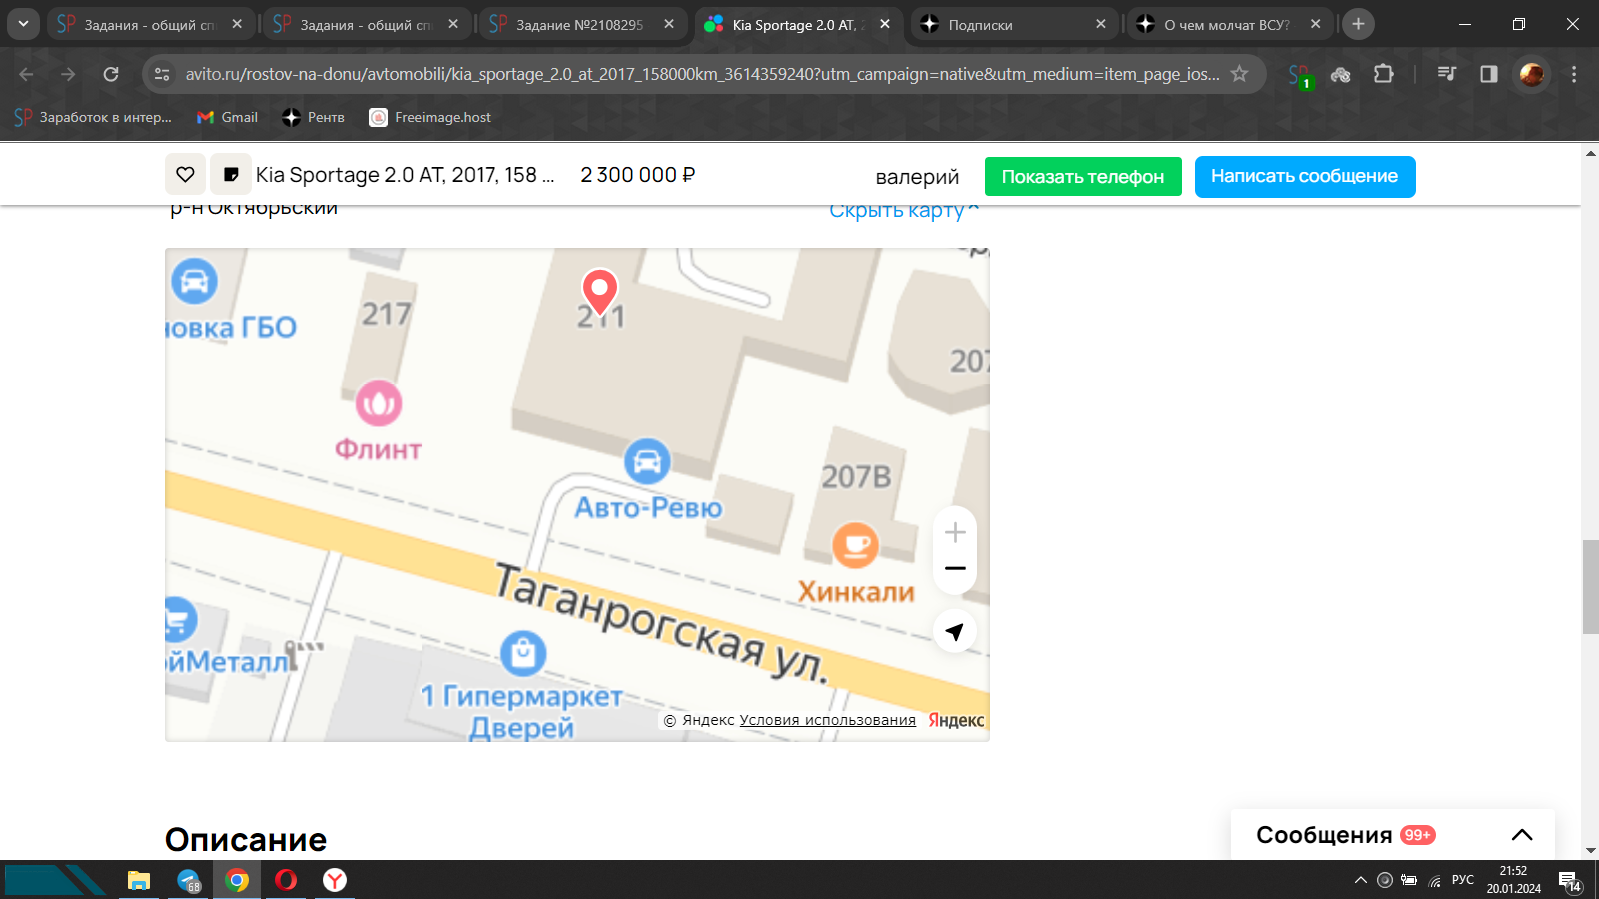Click the scrollbar down arrow
The image size is (1599, 899).
tap(1590, 851)
